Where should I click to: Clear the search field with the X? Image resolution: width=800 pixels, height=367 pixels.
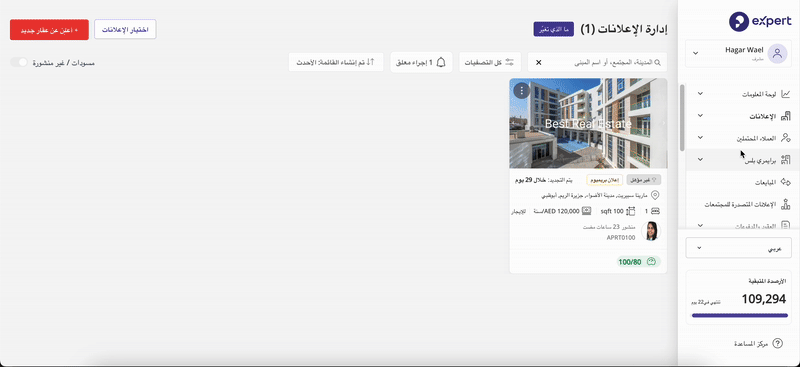[x=538, y=62]
